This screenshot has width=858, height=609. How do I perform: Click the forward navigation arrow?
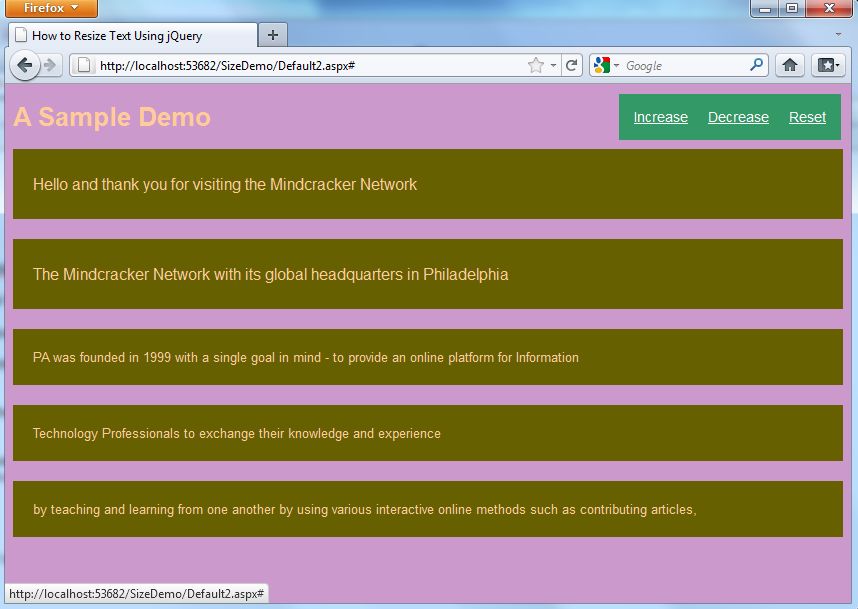pos(50,66)
